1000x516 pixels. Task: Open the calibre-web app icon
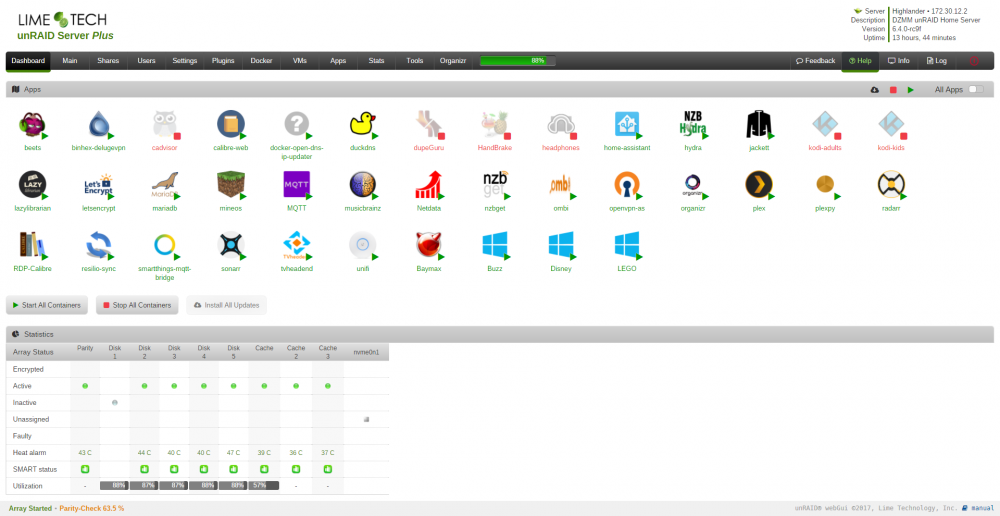(230, 124)
